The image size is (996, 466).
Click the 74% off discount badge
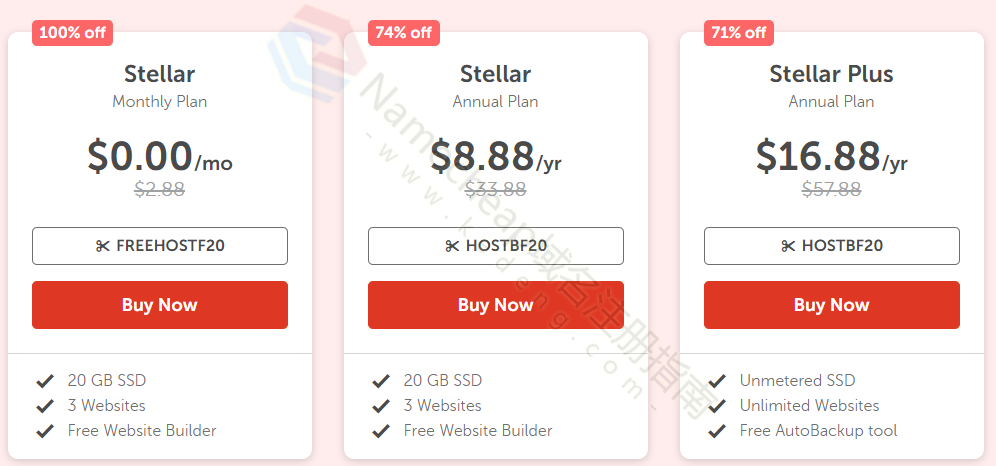tap(404, 33)
